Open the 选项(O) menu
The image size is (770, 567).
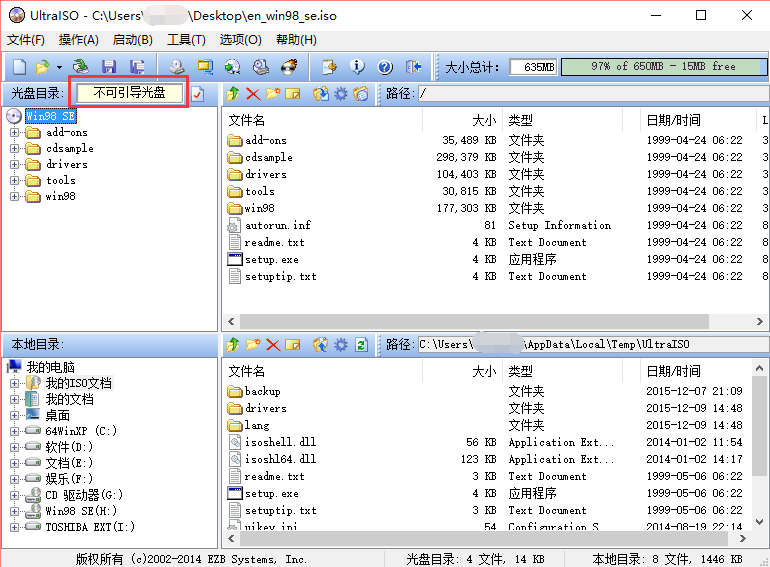[241, 40]
